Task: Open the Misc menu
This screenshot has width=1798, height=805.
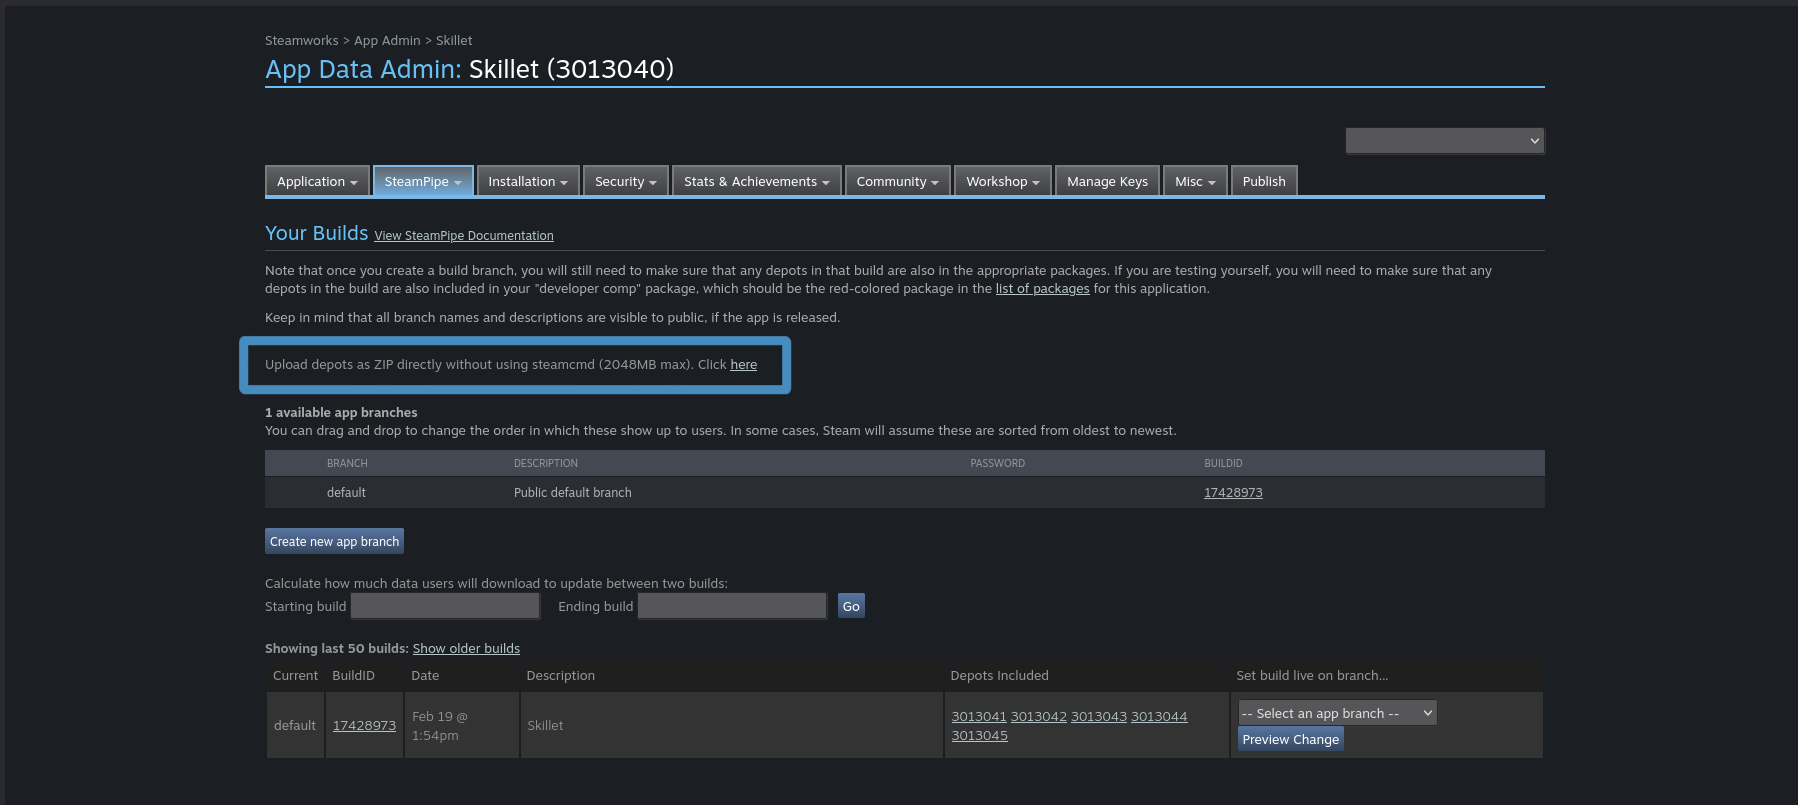Action: [x=1195, y=181]
